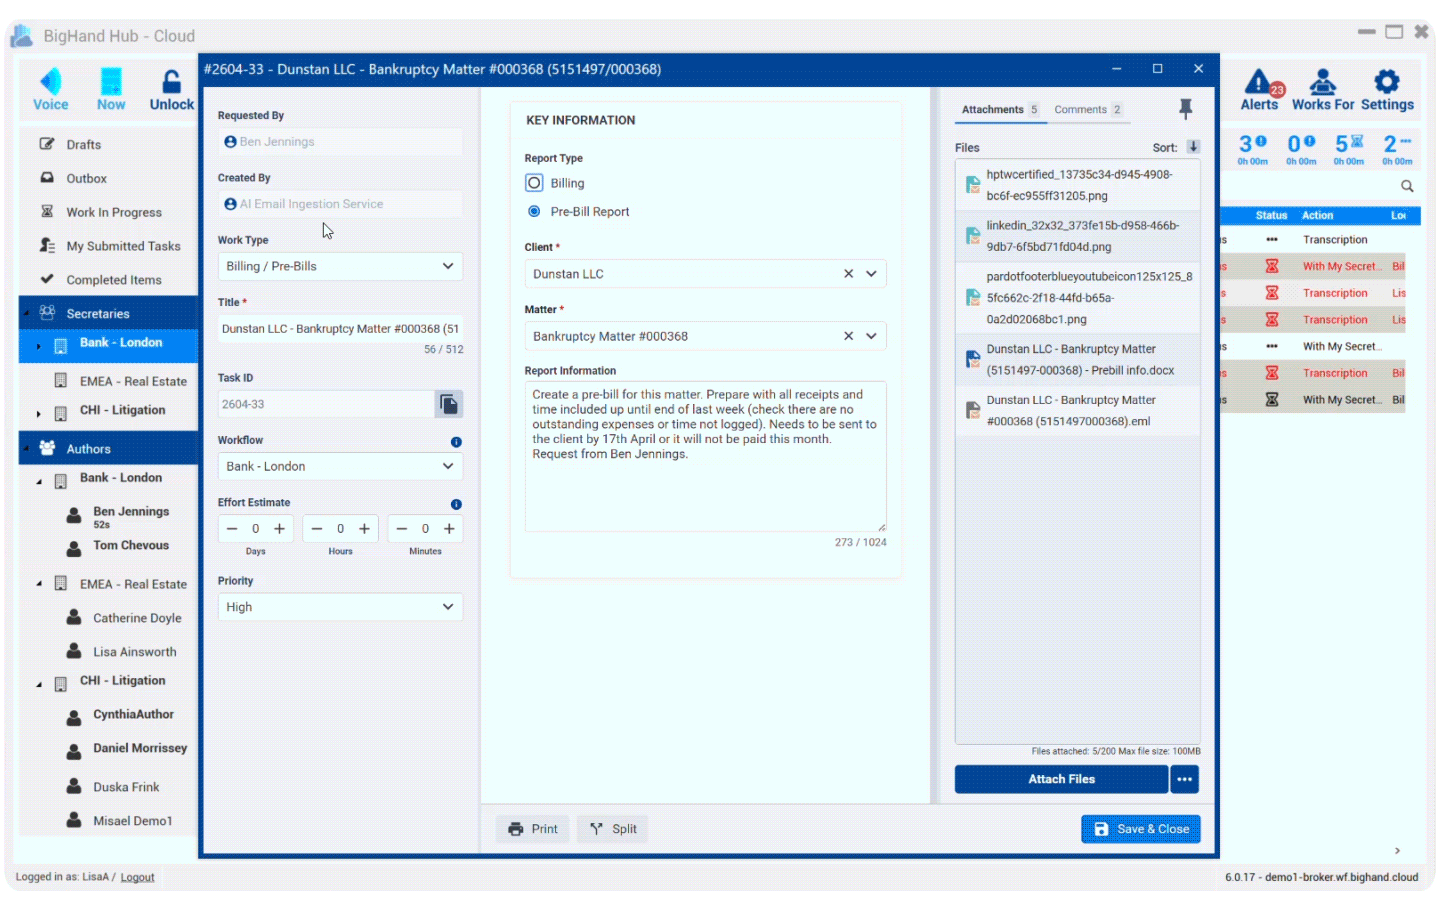Open the Outbox folder
Screen dimensions: 1440x920
86,179
